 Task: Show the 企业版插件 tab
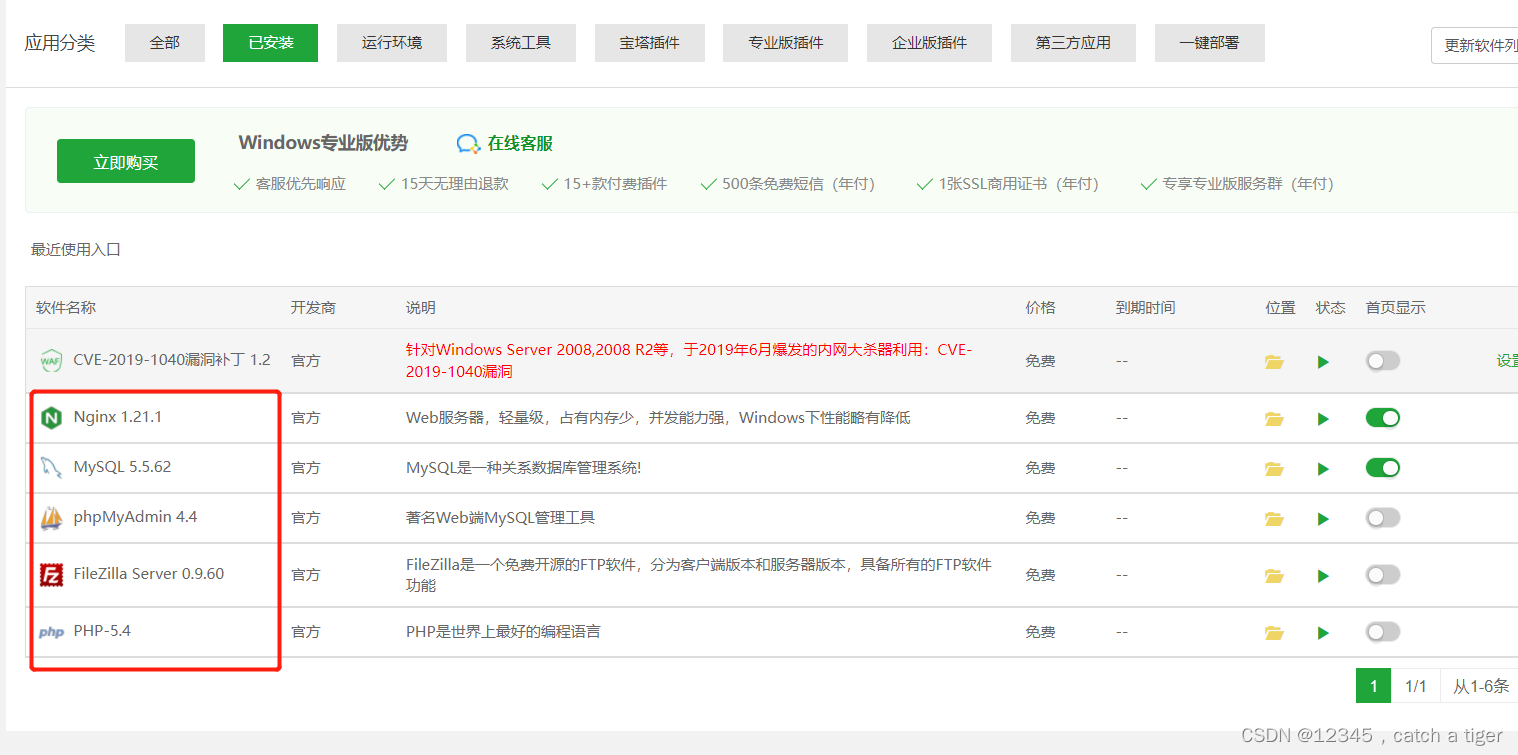pos(930,43)
